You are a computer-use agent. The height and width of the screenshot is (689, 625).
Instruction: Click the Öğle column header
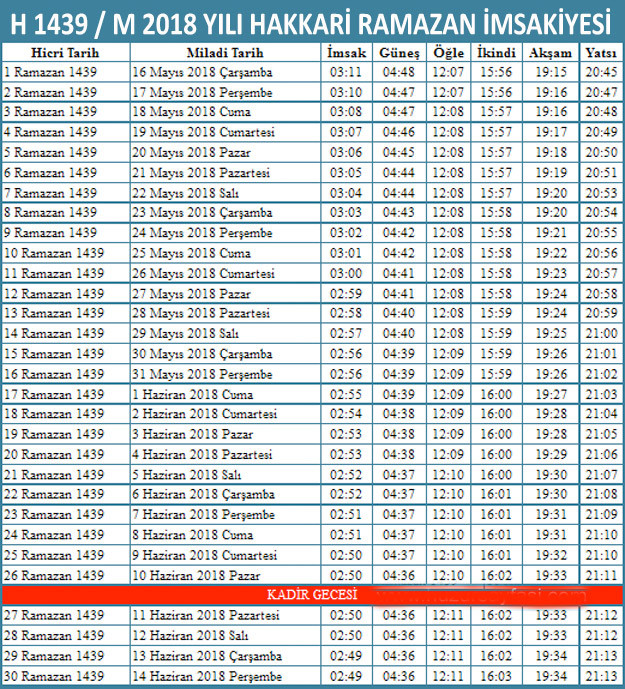pyautogui.click(x=449, y=52)
